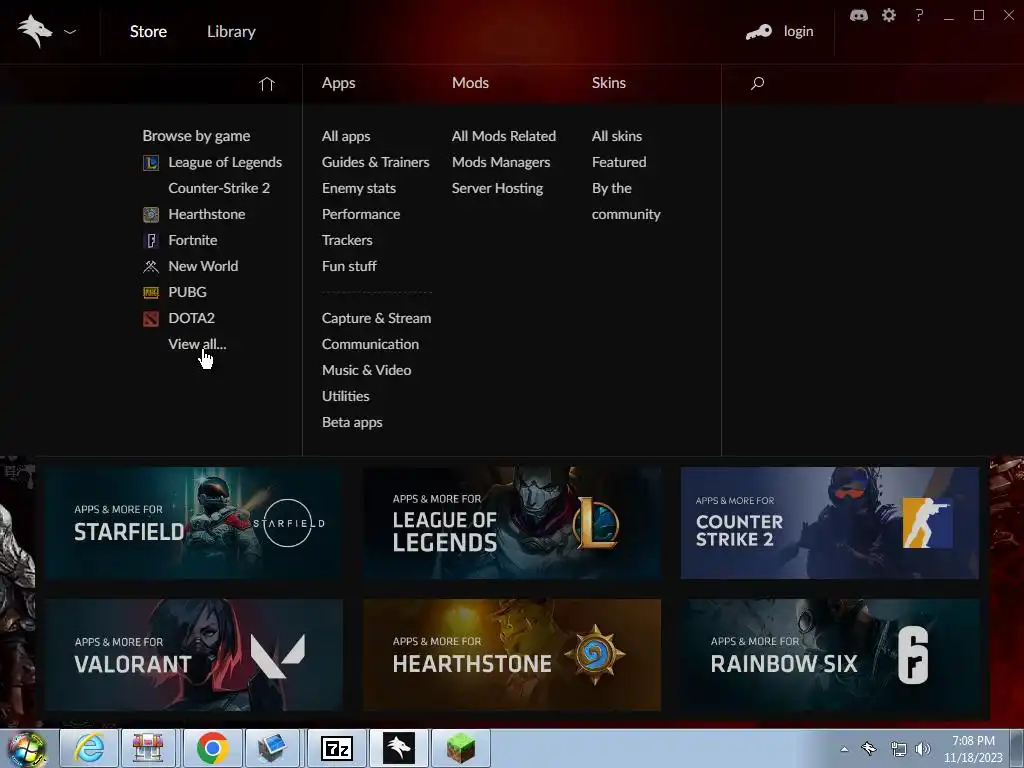Open the Hearthstone apps banner
This screenshot has height=768, width=1024.
click(x=512, y=654)
